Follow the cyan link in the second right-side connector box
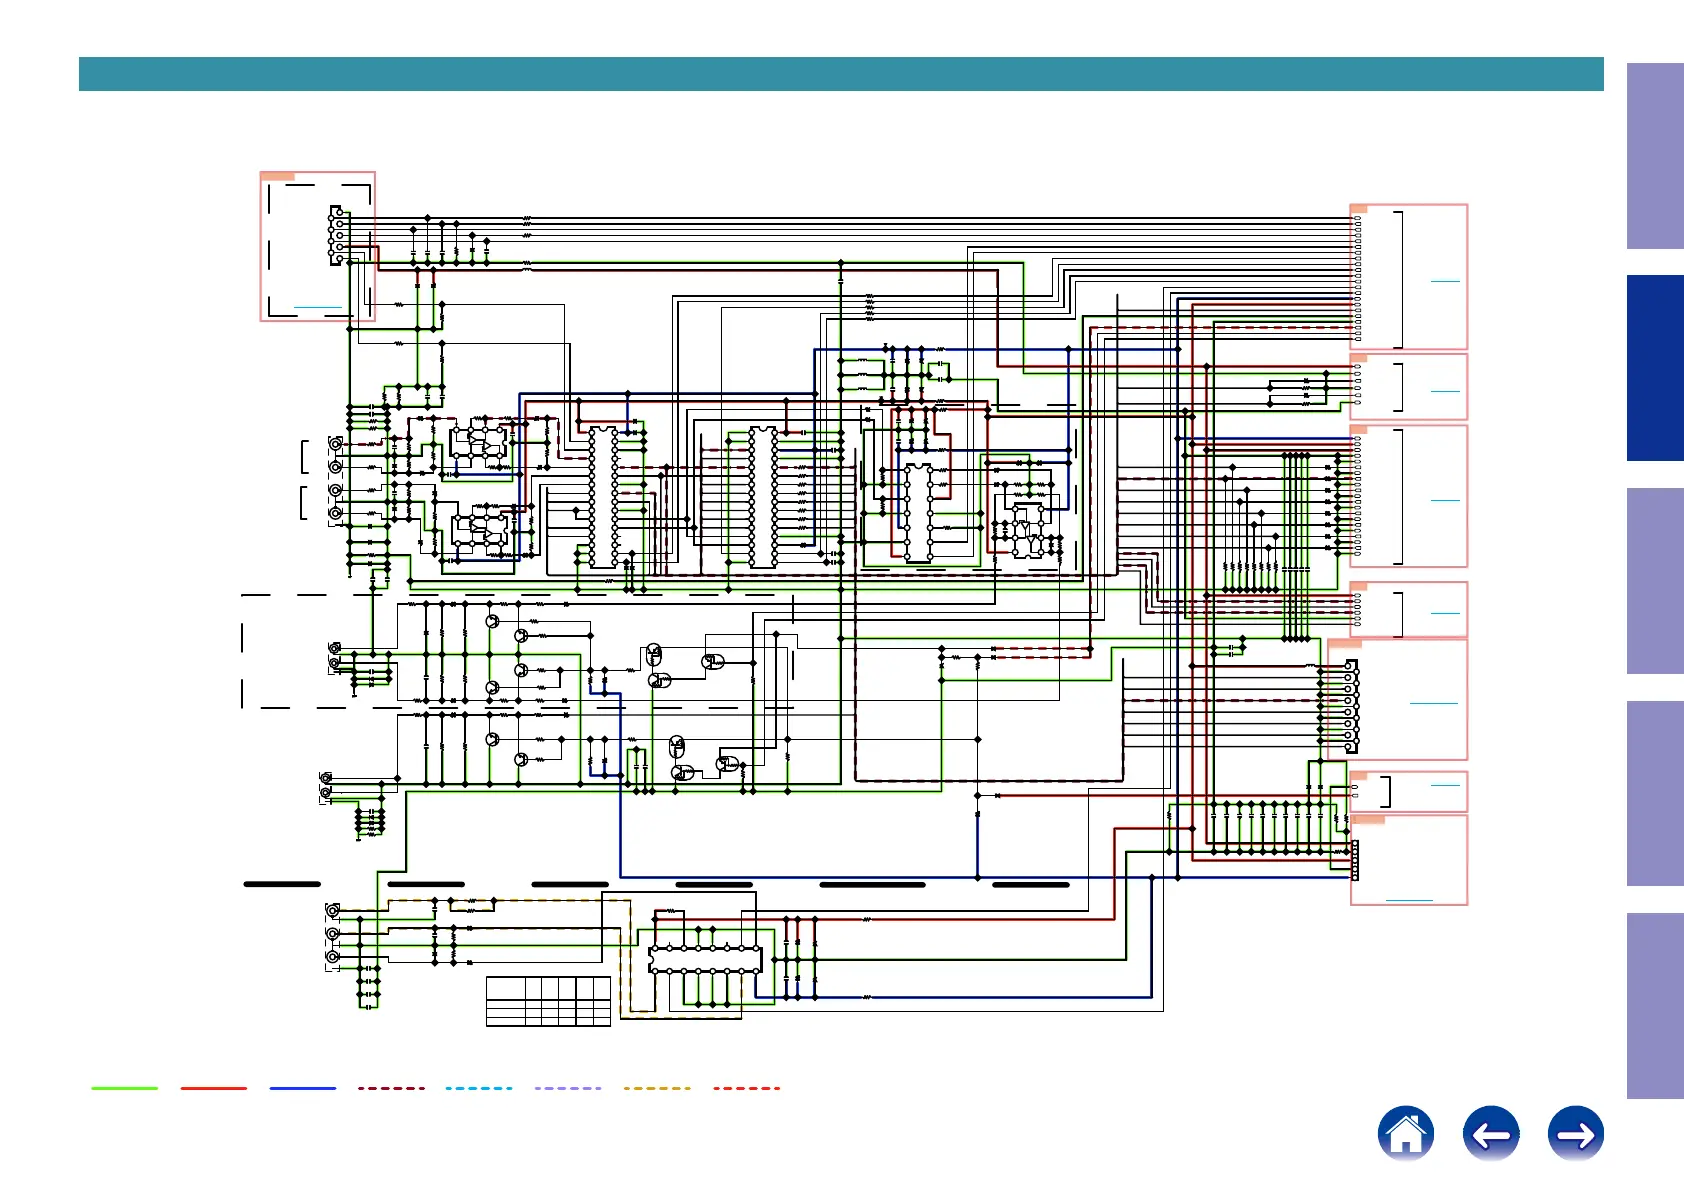Image resolution: width=1684 pixels, height=1191 pixels. pos(1445,390)
